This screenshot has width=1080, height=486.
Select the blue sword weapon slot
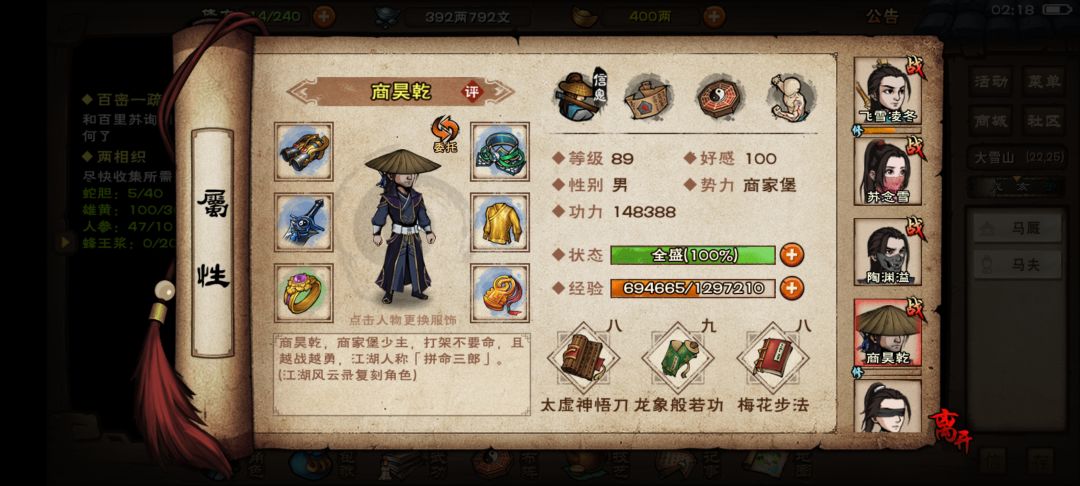click(304, 222)
